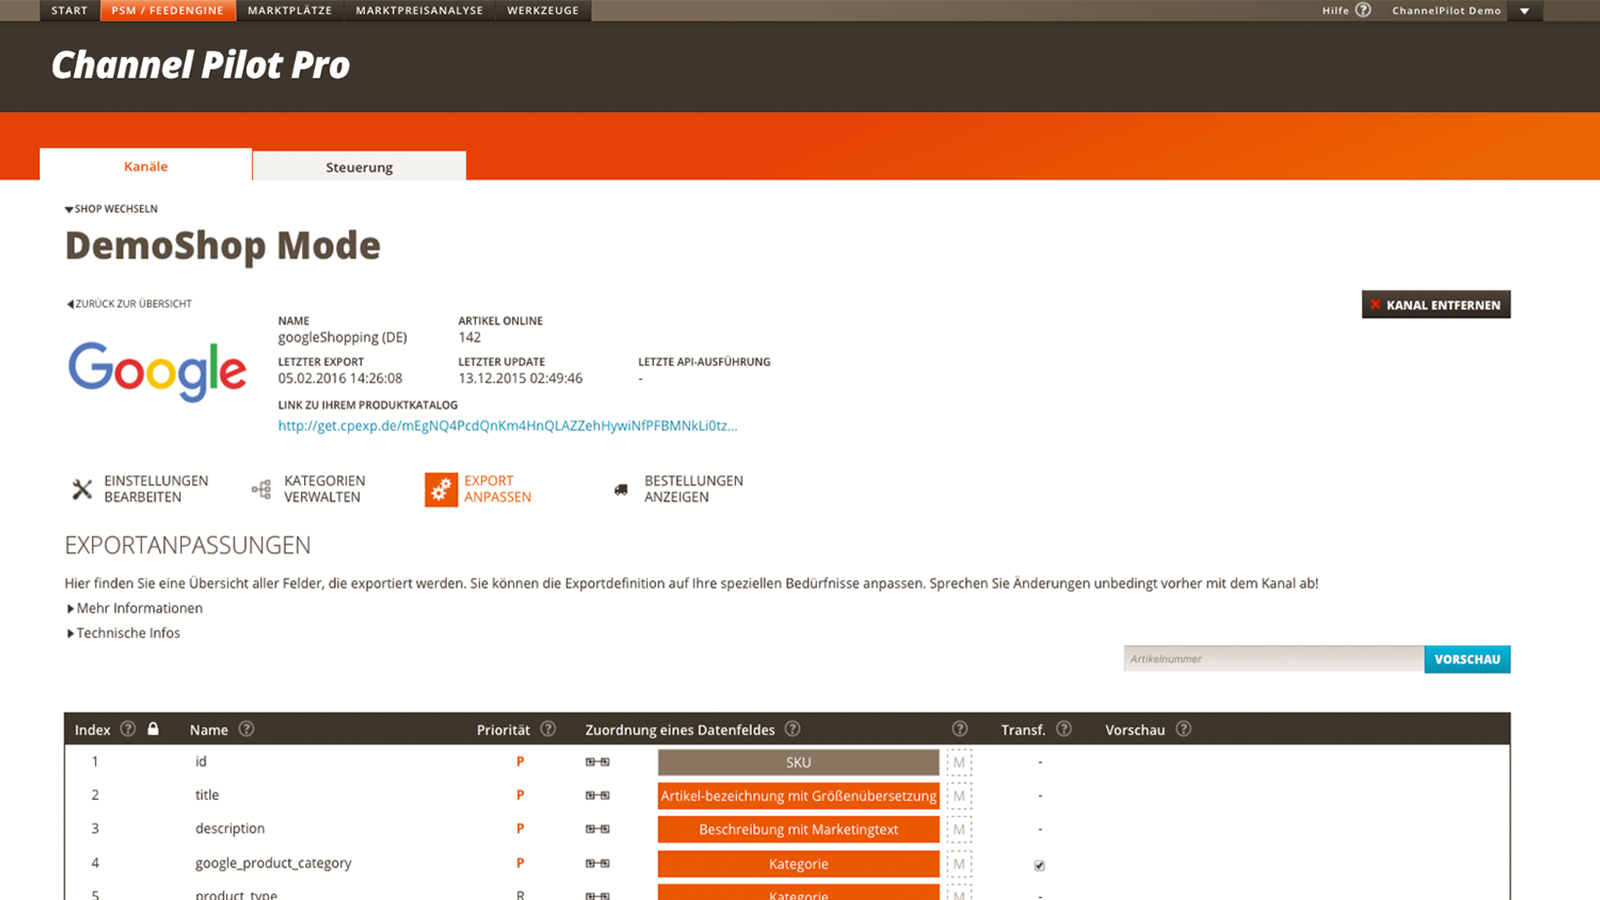Go to the START menu item
Screen dimensions: 1600x900
coord(70,11)
